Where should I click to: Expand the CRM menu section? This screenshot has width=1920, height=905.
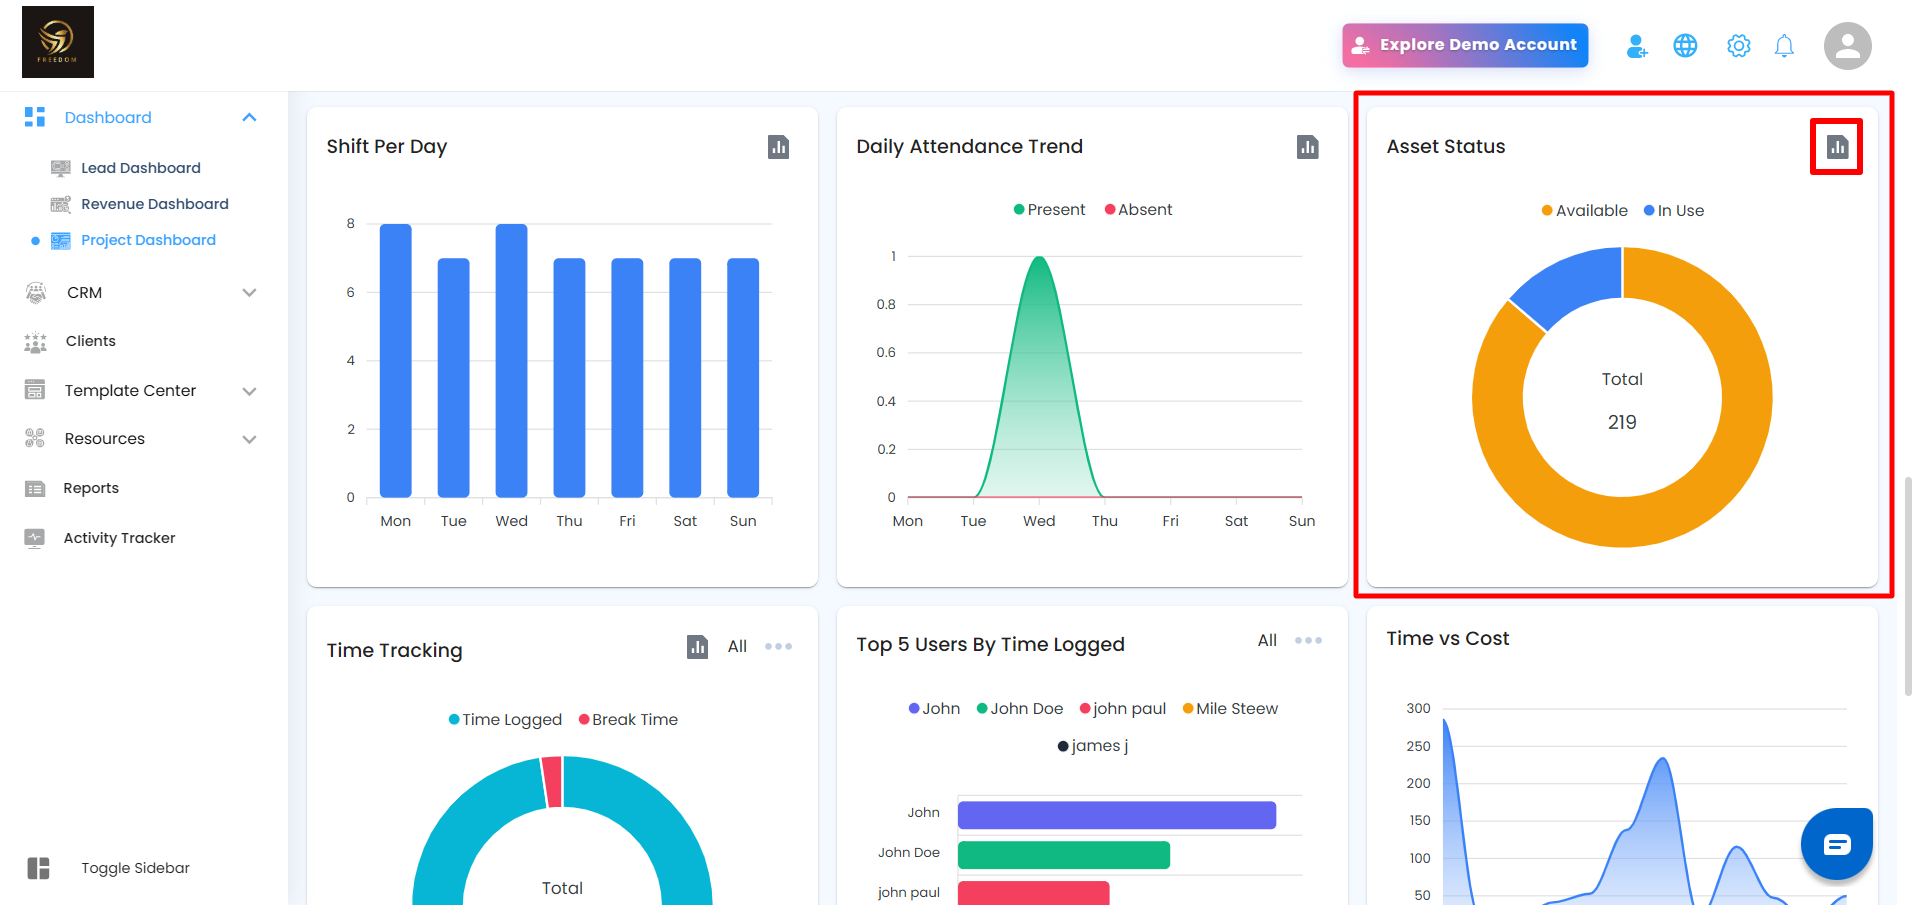tap(249, 293)
